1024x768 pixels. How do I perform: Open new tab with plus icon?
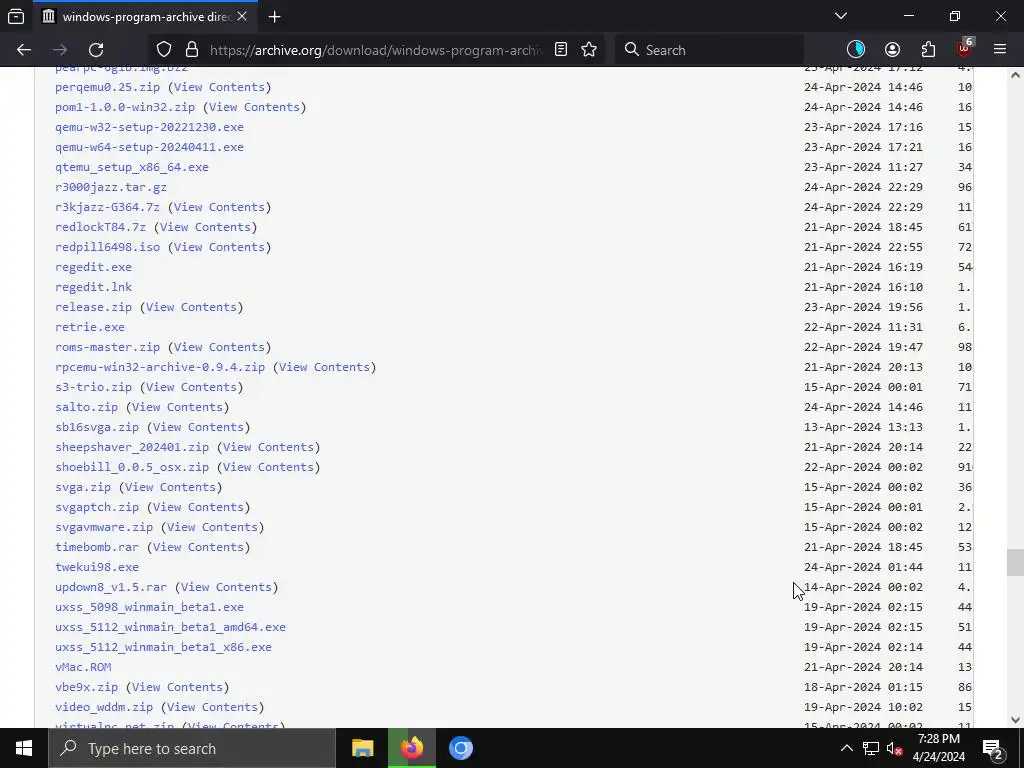275,16
